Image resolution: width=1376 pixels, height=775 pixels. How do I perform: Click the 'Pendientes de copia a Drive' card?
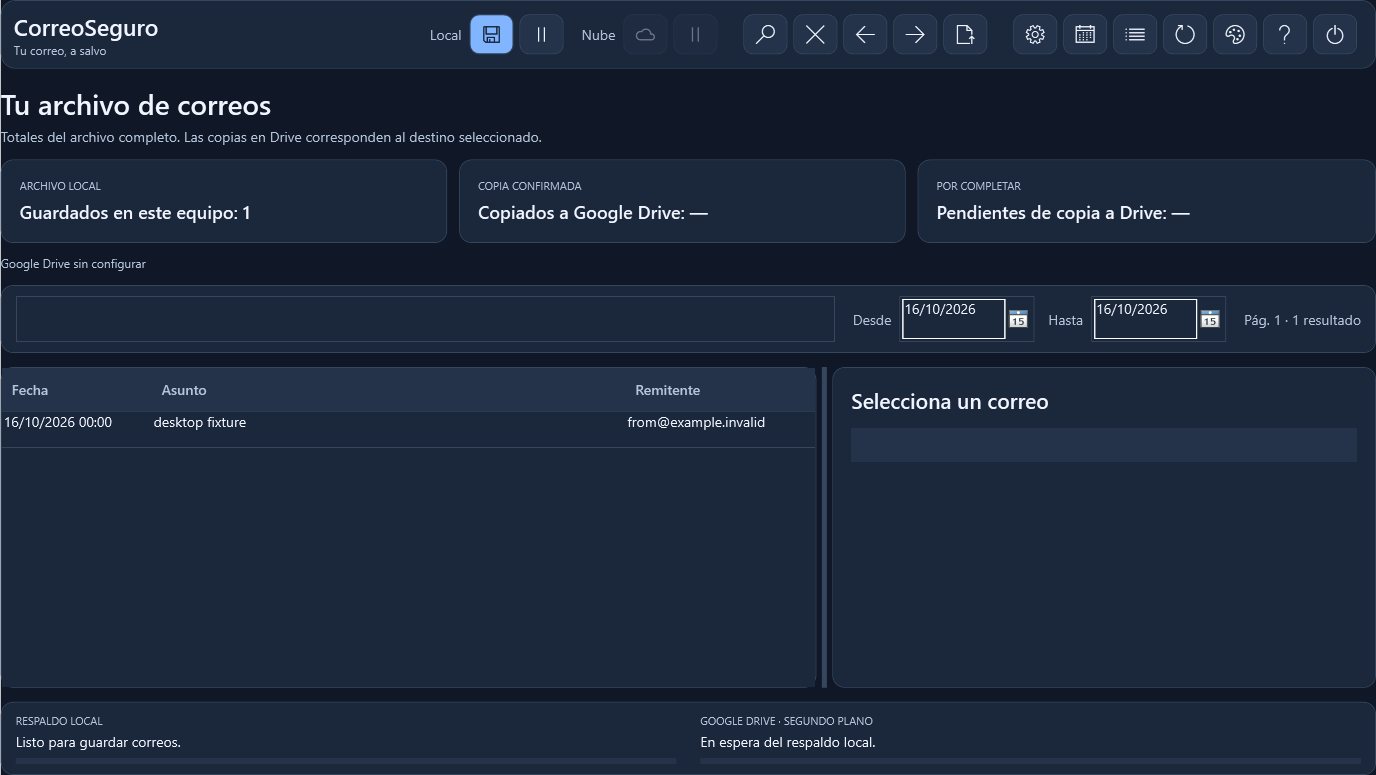[x=1146, y=201]
